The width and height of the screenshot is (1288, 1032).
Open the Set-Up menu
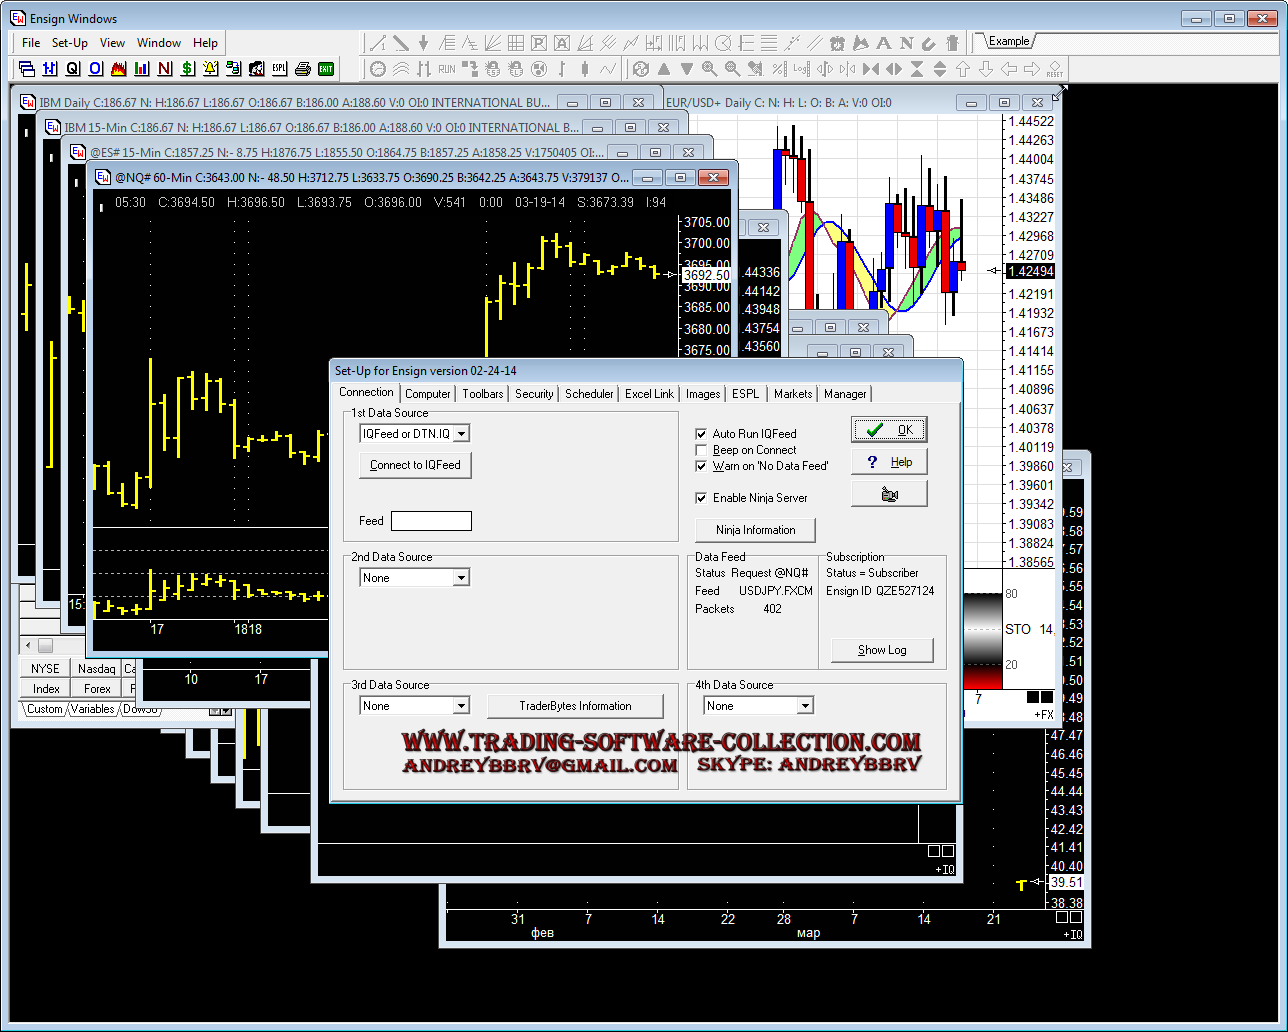coord(70,43)
